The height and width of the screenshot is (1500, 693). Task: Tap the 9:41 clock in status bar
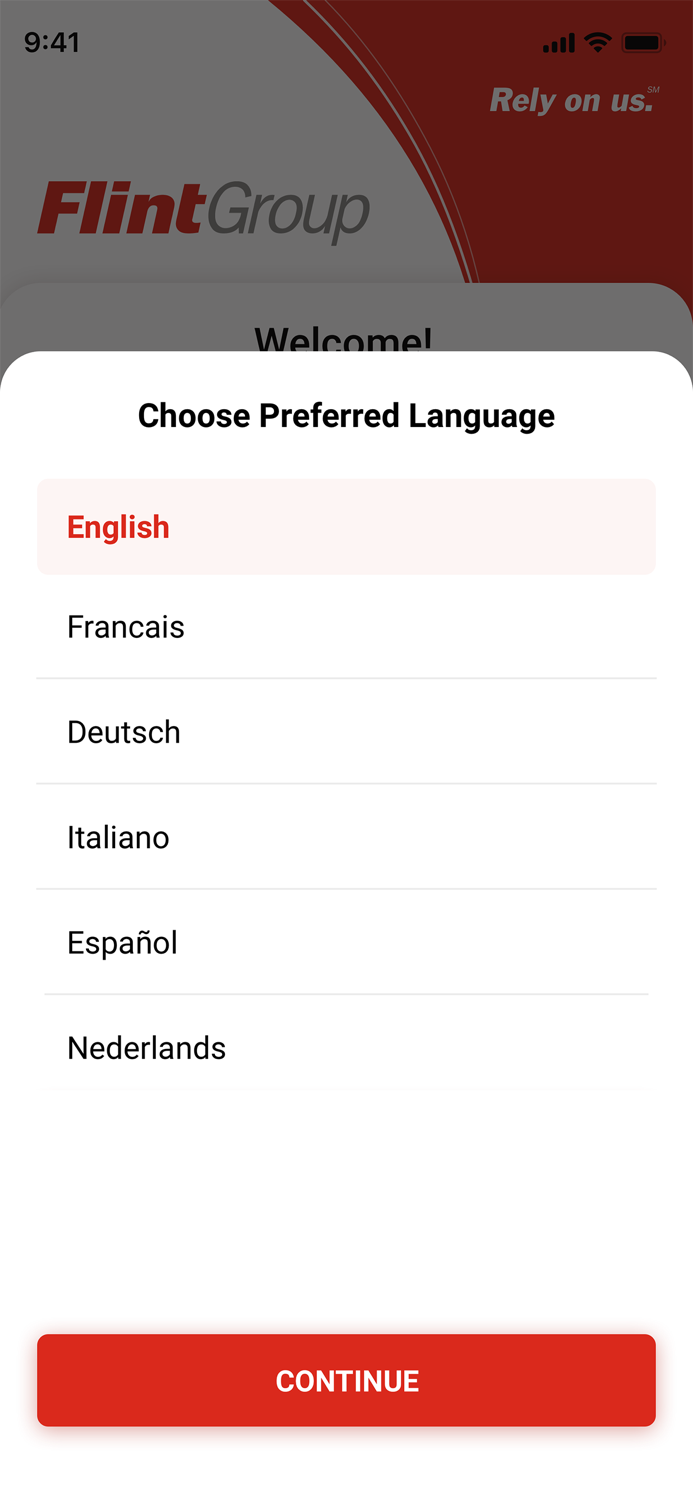point(52,42)
